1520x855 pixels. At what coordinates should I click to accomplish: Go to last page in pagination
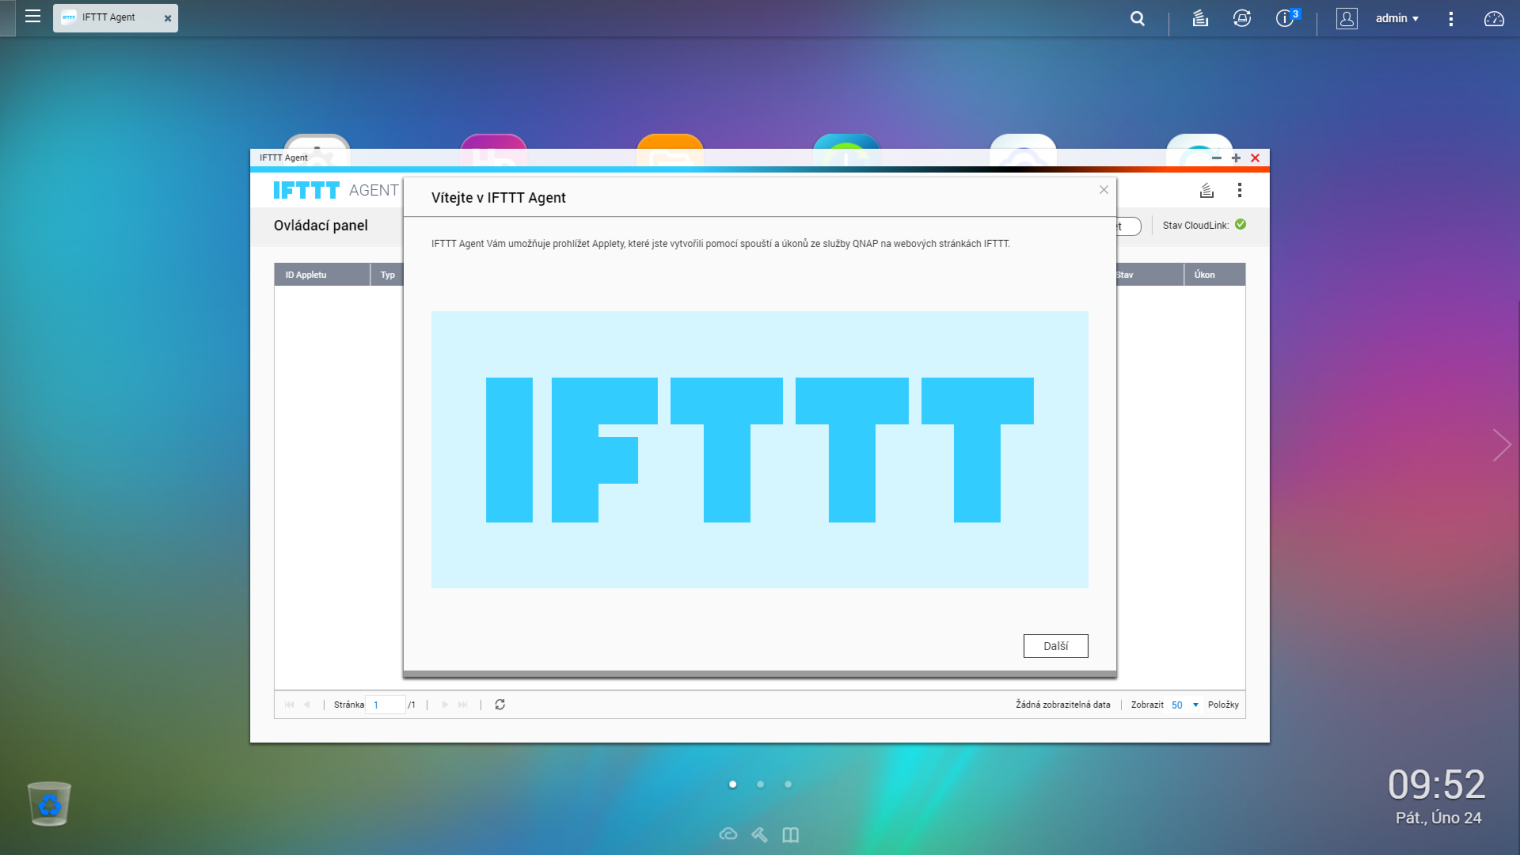463,705
